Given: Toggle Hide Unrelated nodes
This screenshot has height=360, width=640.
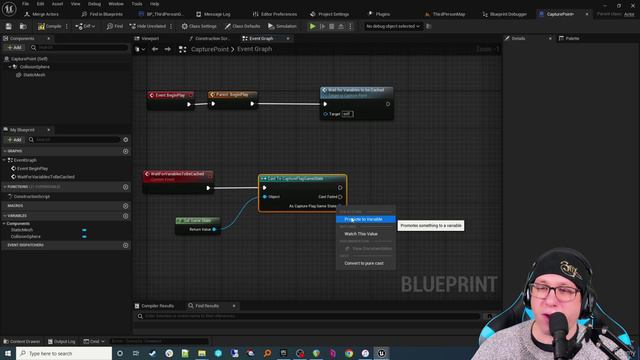Looking at the screenshot, I should pyautogui.click(x=147, y=26).
